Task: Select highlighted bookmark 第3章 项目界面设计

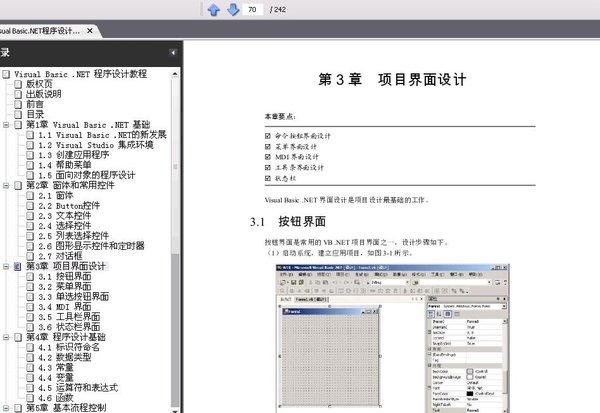Action: pyautogui.click(x=66, y=266)
